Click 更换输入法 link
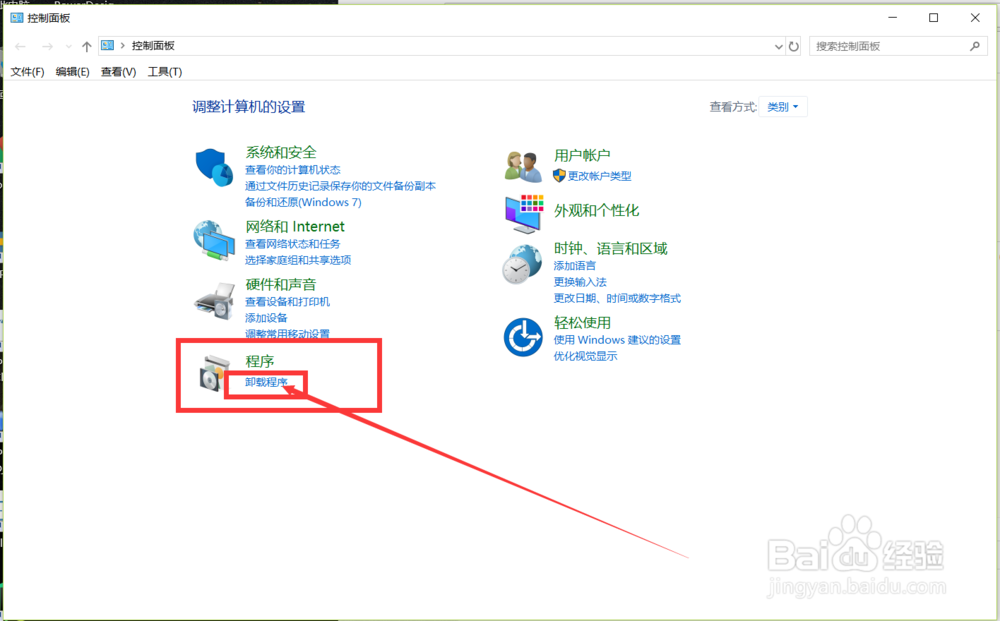This screenshot has height=621, width=1000. (x=580, y=282)
